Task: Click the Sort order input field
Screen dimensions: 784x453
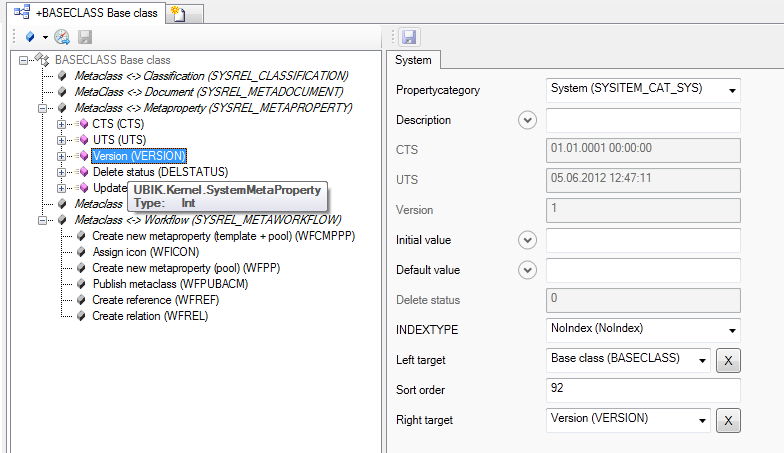Action: [642, 389]
